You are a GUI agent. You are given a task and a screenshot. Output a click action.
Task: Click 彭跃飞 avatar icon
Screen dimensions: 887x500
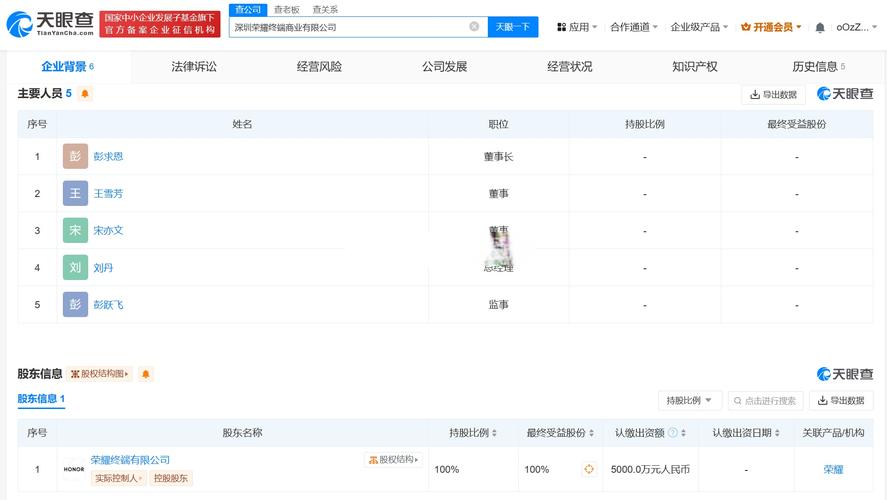click(x=75, y=304)
